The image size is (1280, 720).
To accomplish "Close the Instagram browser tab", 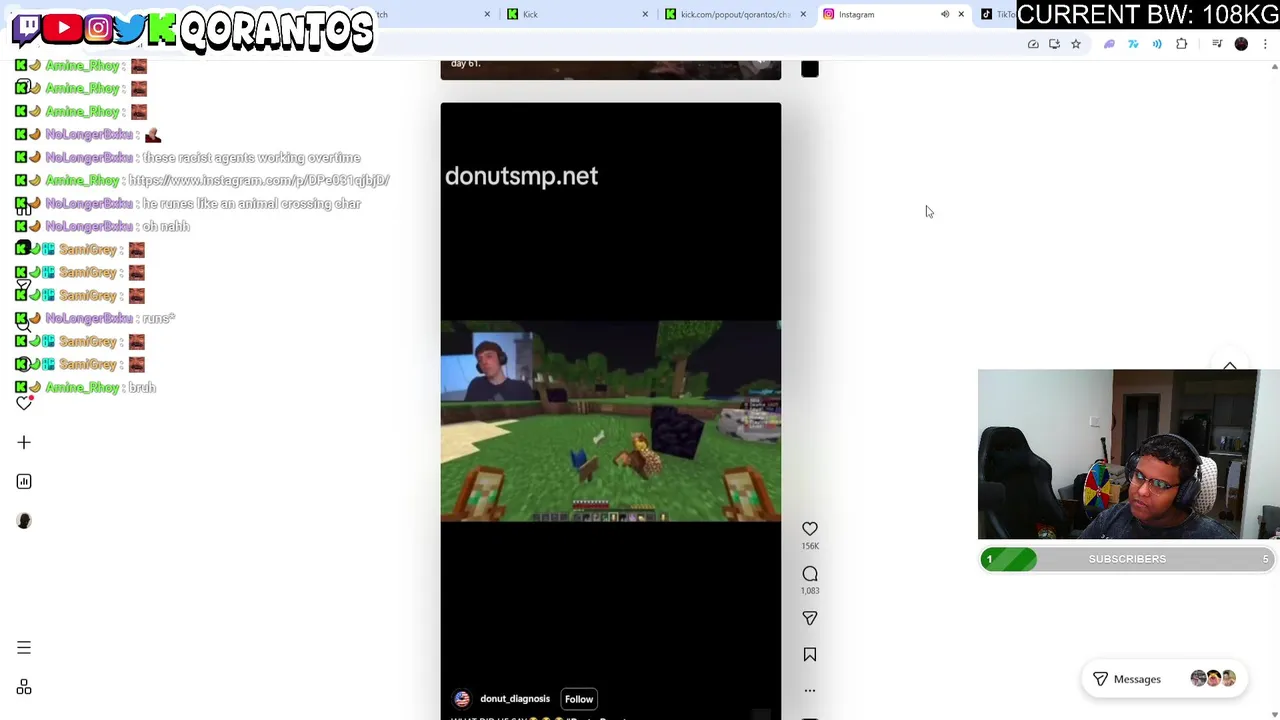I will pyautogui.click(x=961, y=14).
